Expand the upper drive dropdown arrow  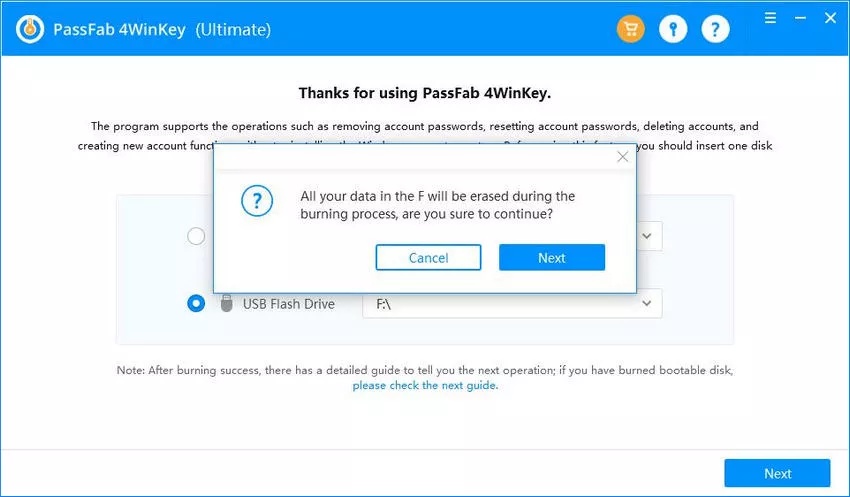click(647, 236)
